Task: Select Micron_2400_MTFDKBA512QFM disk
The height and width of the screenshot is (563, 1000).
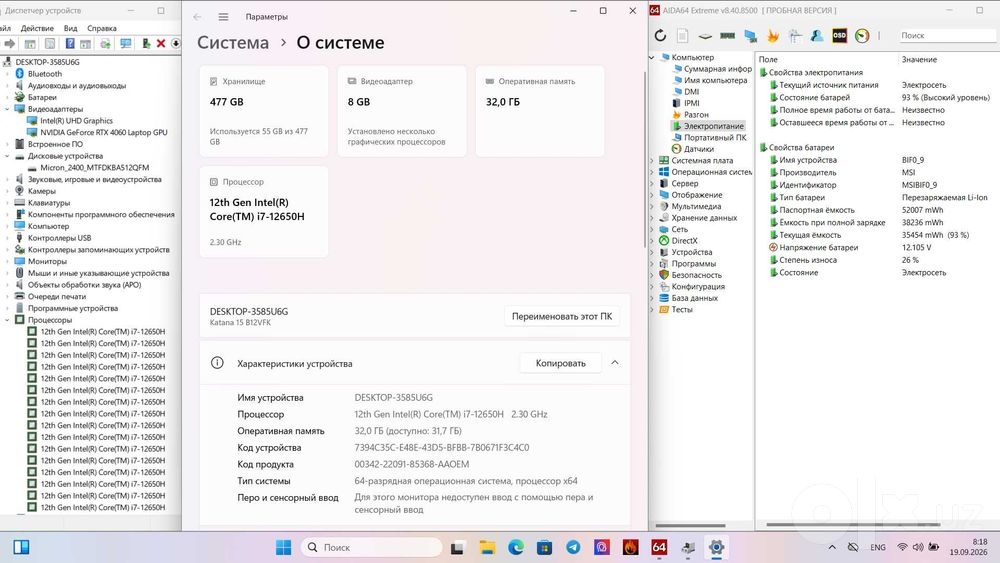Action: pos(94,168)
